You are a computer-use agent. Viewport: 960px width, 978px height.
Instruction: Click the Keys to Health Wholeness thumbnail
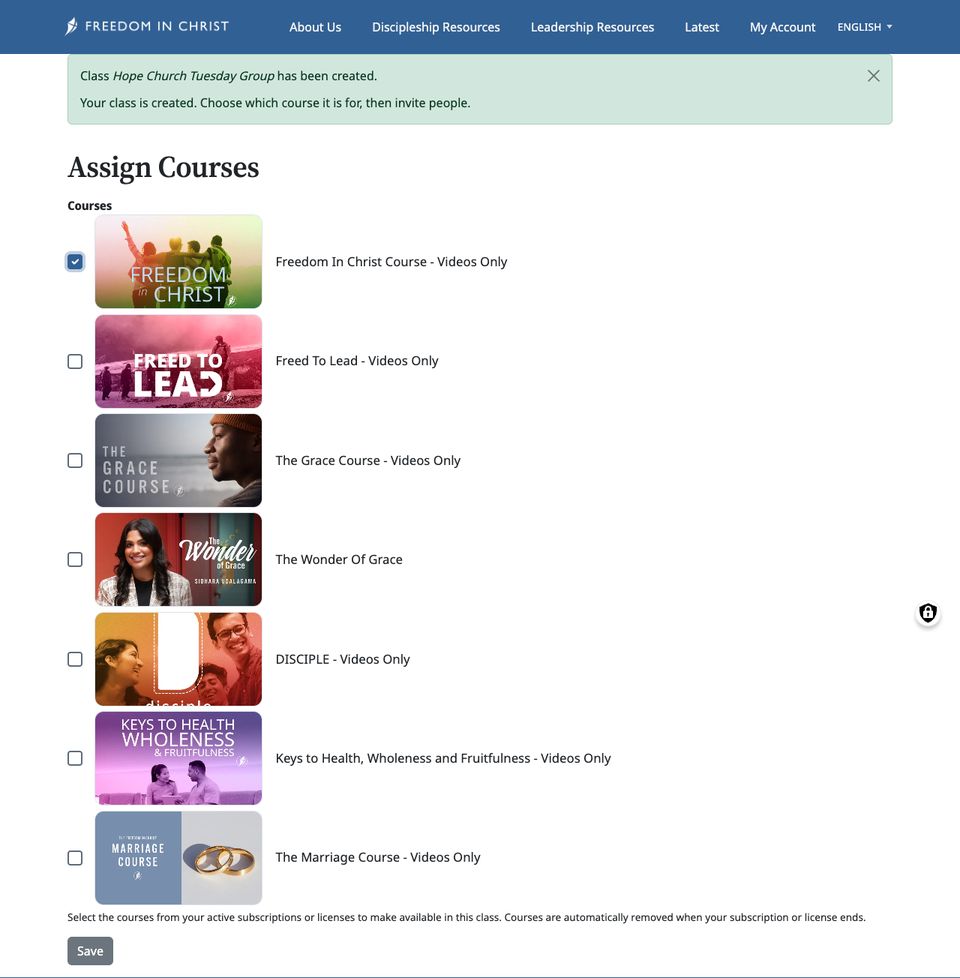point(178,758)
